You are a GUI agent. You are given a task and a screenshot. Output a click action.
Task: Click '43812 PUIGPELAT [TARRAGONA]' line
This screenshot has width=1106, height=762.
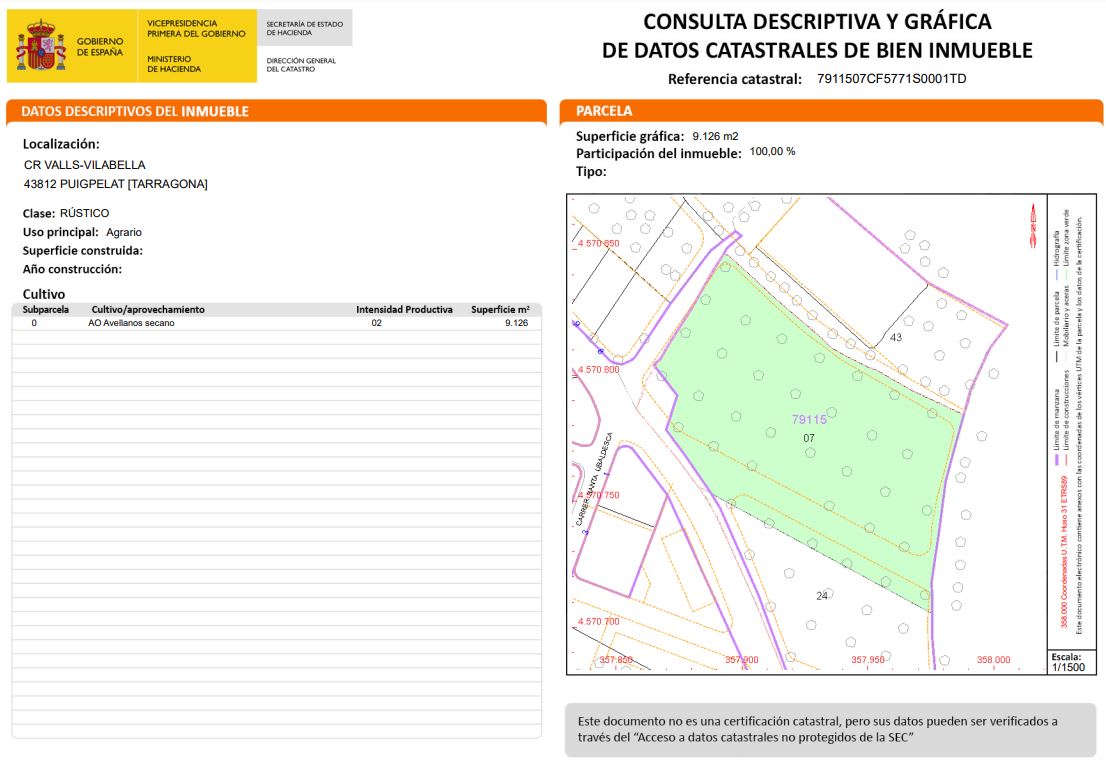coord(116,184)
